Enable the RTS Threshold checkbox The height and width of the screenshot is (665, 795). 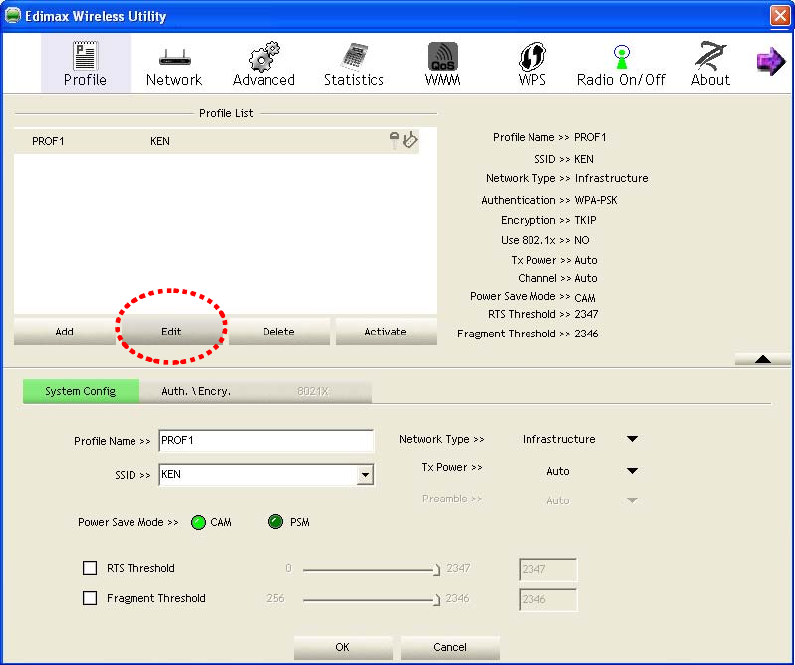90,568
